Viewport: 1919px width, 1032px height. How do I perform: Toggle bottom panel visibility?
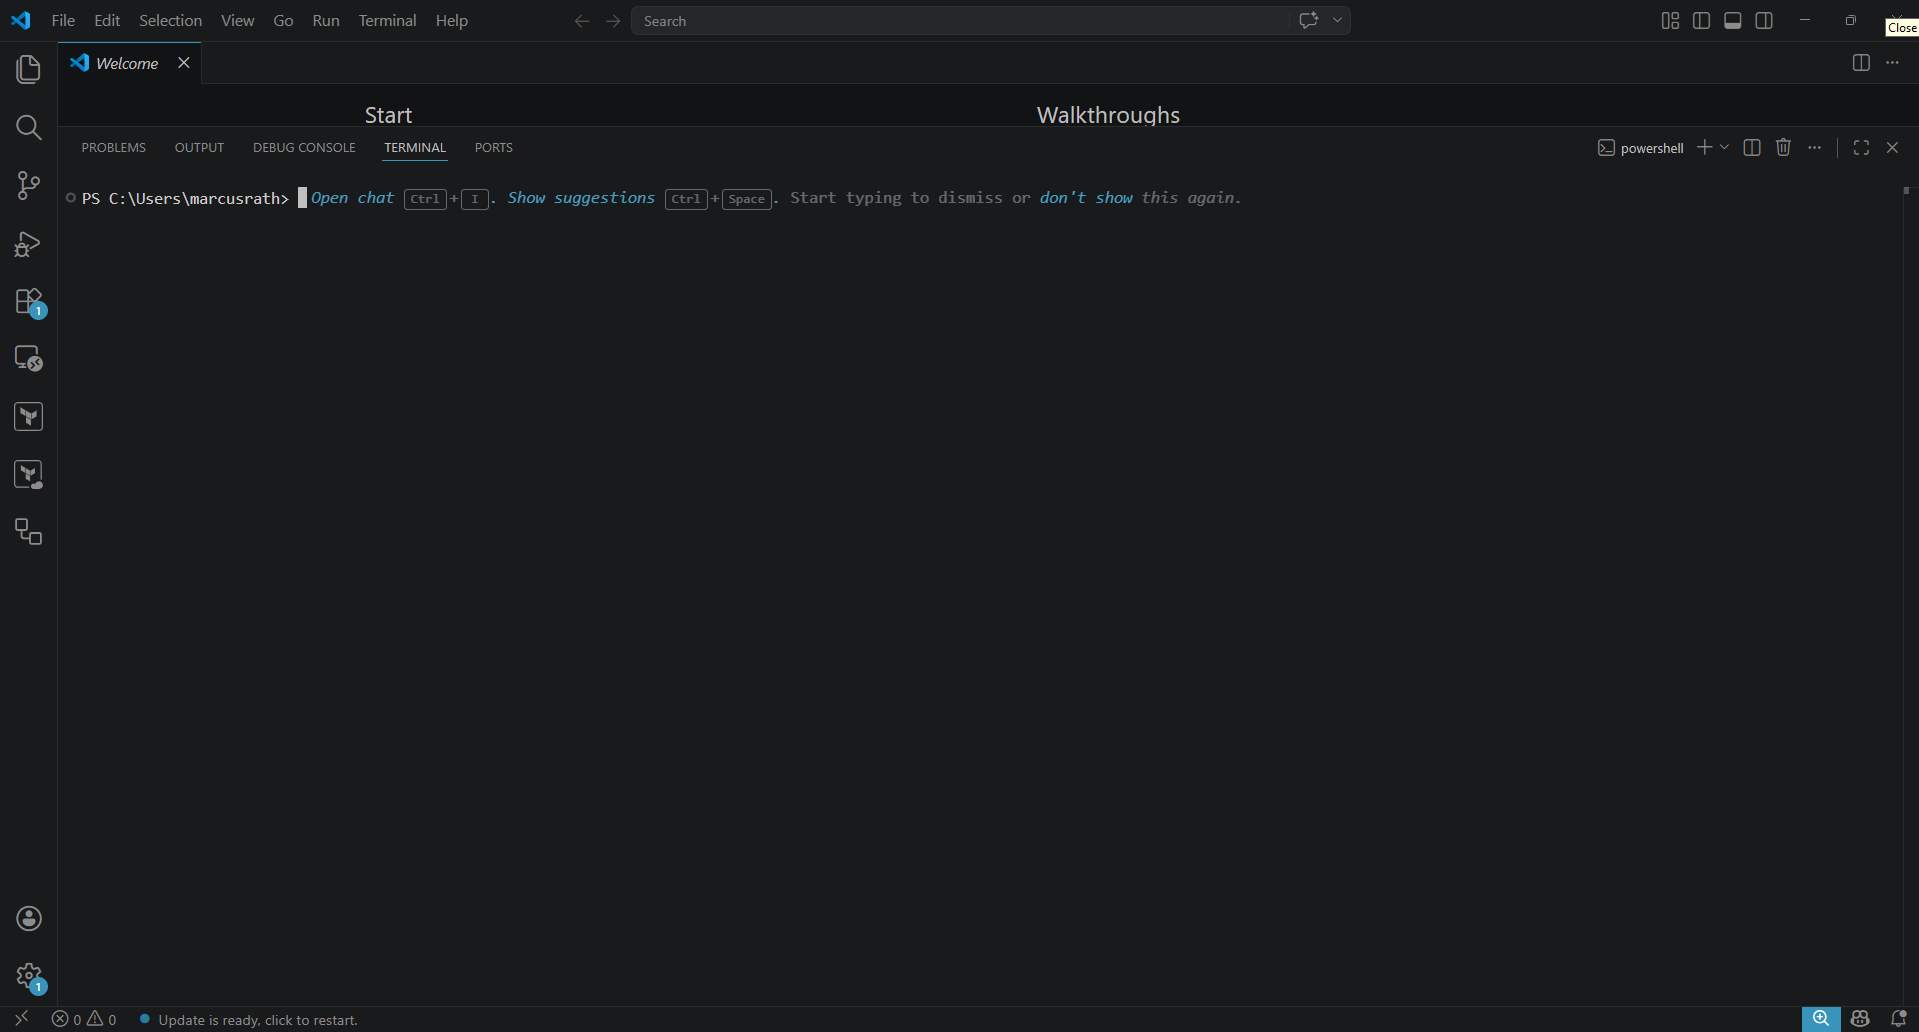click(1733, 21)
